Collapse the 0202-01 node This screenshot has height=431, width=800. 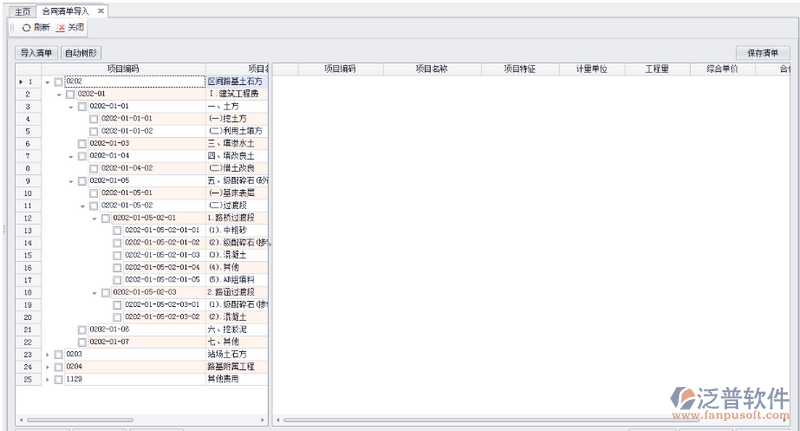pyautogui.click(x=59, y=94)
